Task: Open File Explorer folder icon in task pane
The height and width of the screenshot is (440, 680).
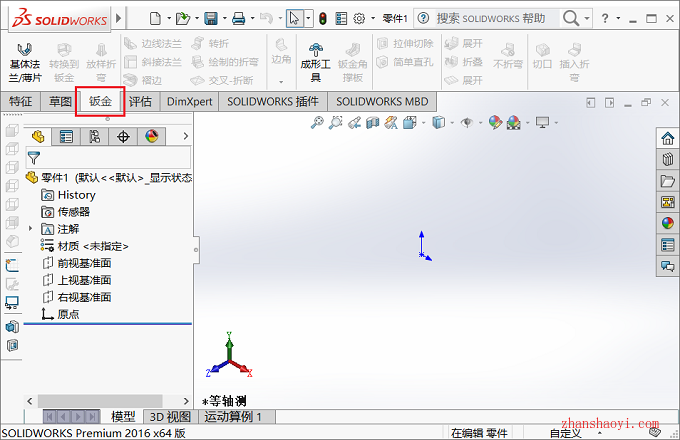Action: [668, 181]
